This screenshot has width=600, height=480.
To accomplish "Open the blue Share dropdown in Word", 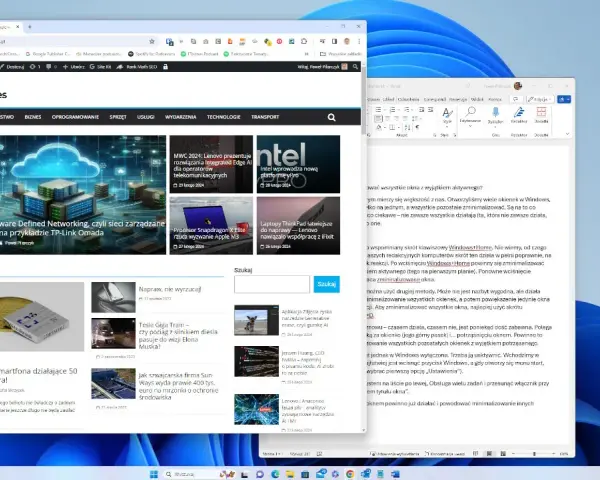I will click(x=564, y=99).
